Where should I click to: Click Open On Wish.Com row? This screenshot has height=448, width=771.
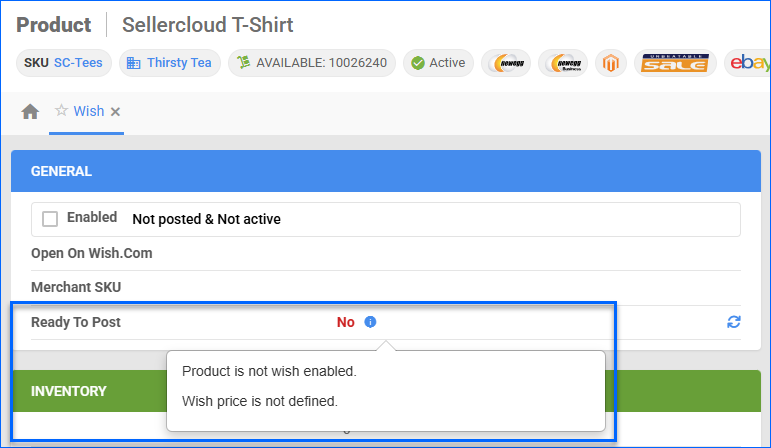pyautogui.click(x=386, y=253)
